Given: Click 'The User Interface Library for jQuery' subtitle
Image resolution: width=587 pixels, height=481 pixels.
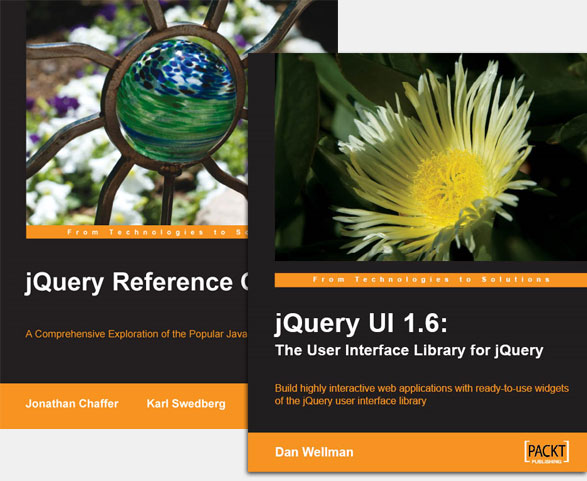Looking at the screenshot, I should pyautogui.click(x=409, y=351).
